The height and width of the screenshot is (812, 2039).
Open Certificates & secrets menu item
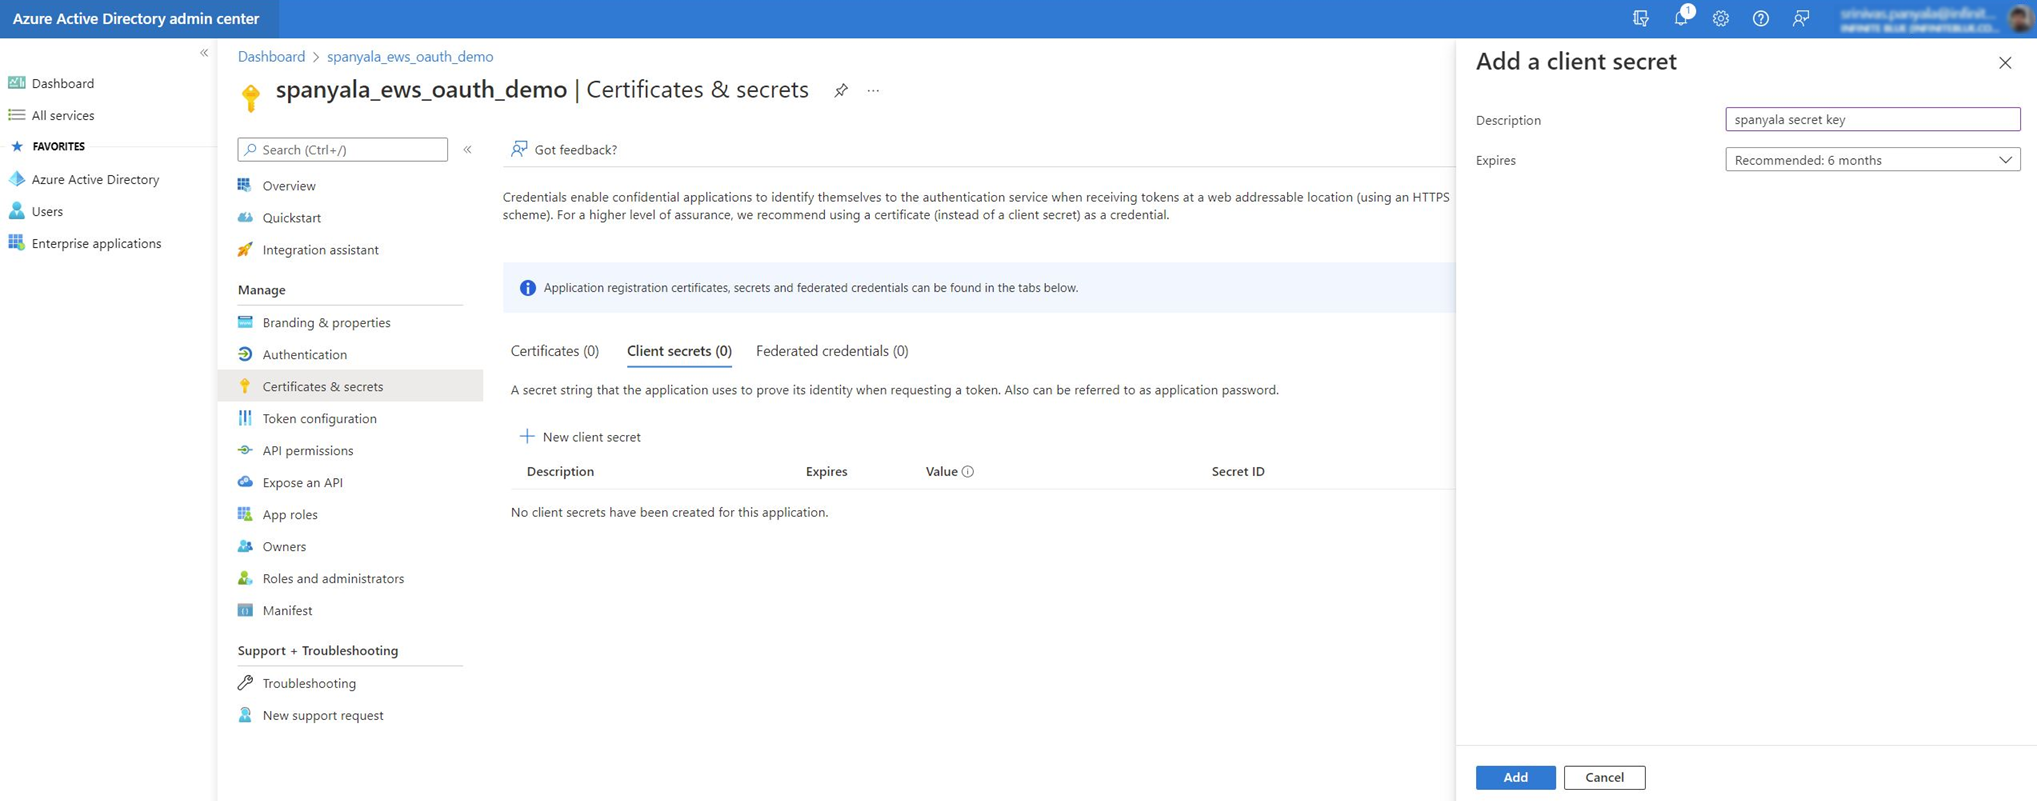350,386
